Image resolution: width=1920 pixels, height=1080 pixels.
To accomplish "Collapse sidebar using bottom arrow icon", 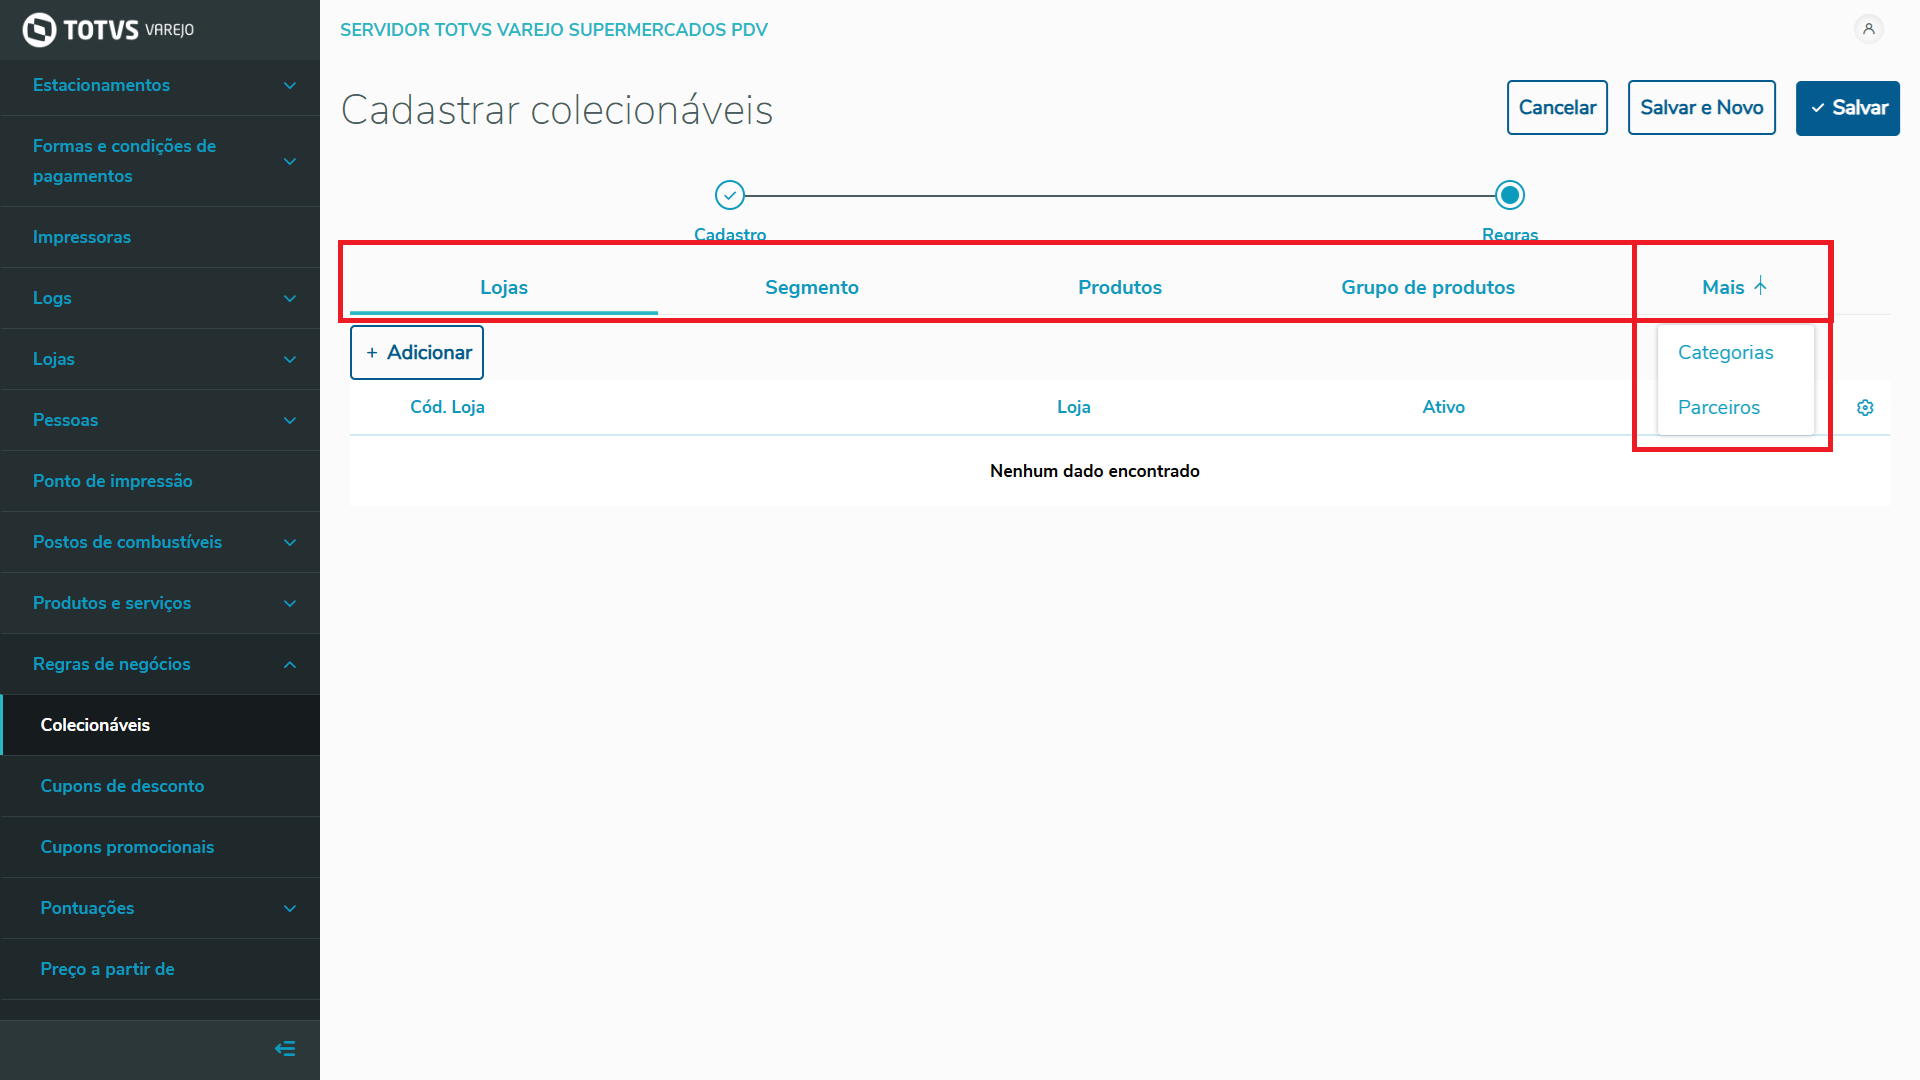I will click(x=285, y=1048).
